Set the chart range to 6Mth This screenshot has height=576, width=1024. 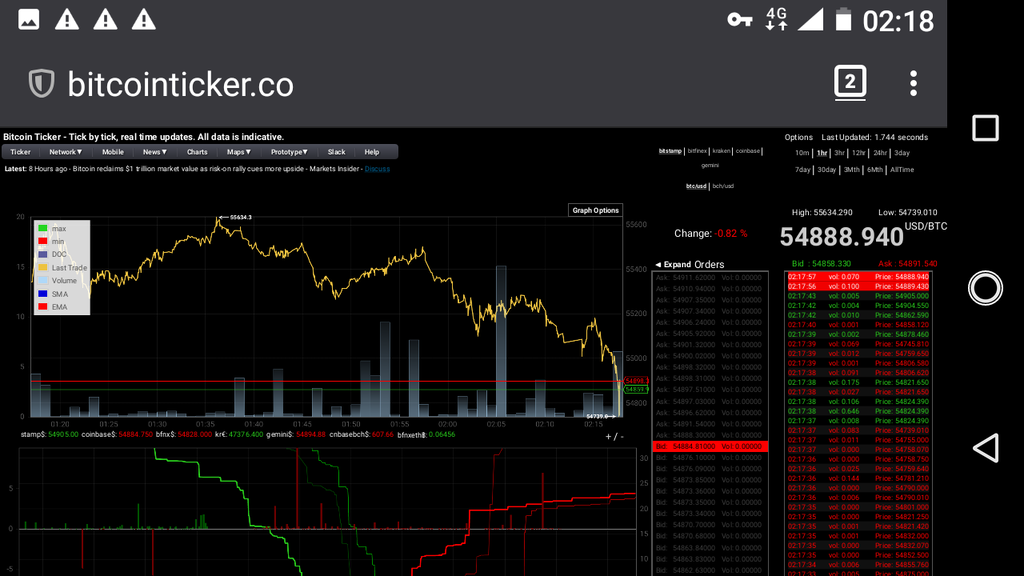(875, 170)
